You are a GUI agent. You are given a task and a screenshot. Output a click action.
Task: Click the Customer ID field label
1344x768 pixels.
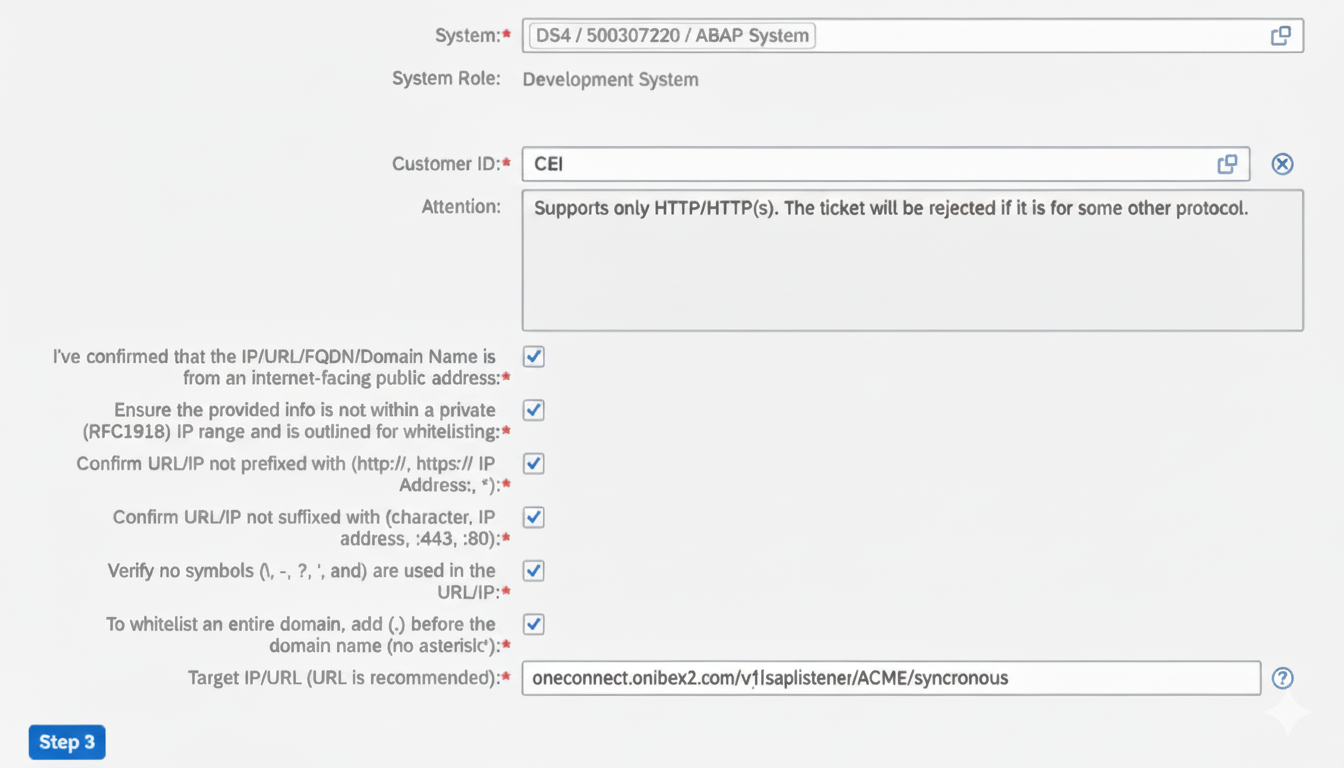[x=445, y=164]
